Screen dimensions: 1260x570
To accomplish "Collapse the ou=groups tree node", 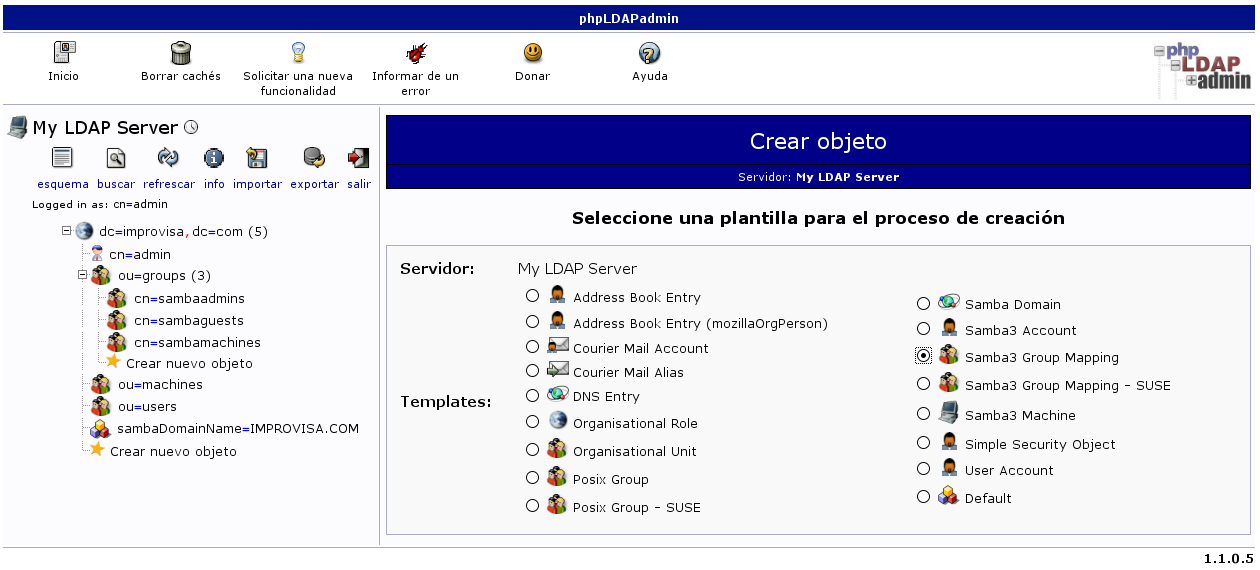I will (83, 274).
